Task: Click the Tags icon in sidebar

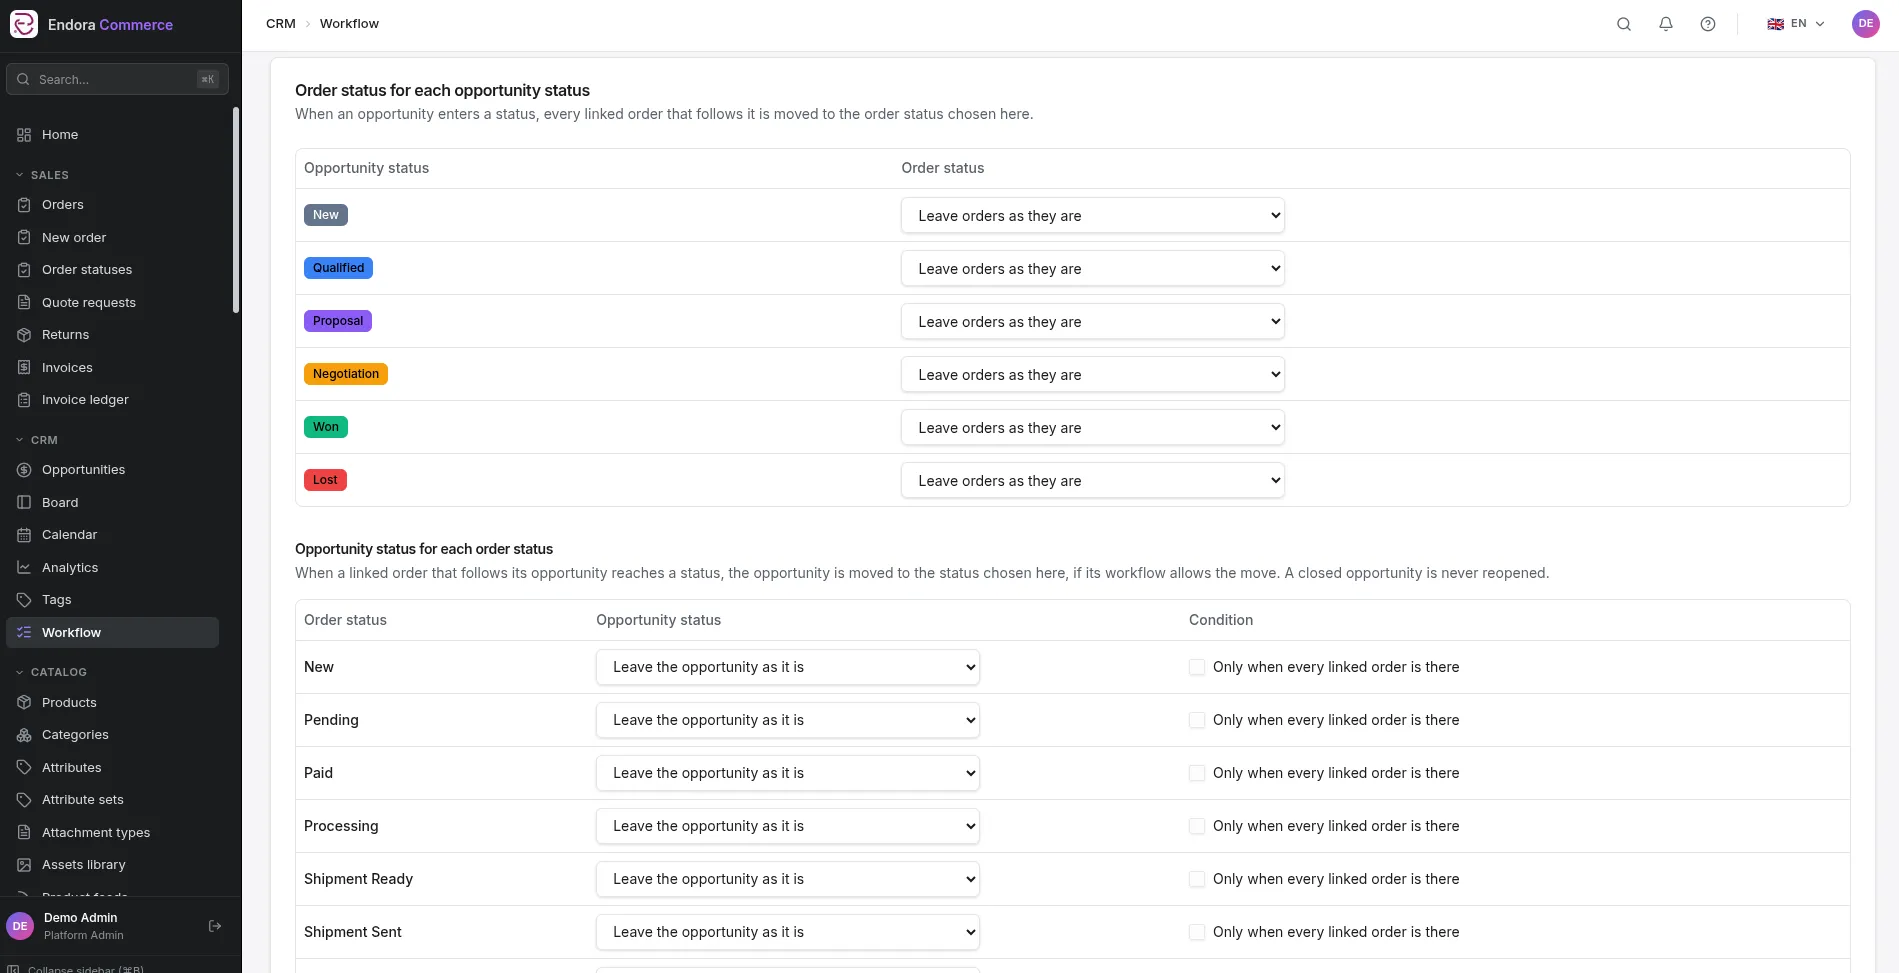Action: pos(24,600)
